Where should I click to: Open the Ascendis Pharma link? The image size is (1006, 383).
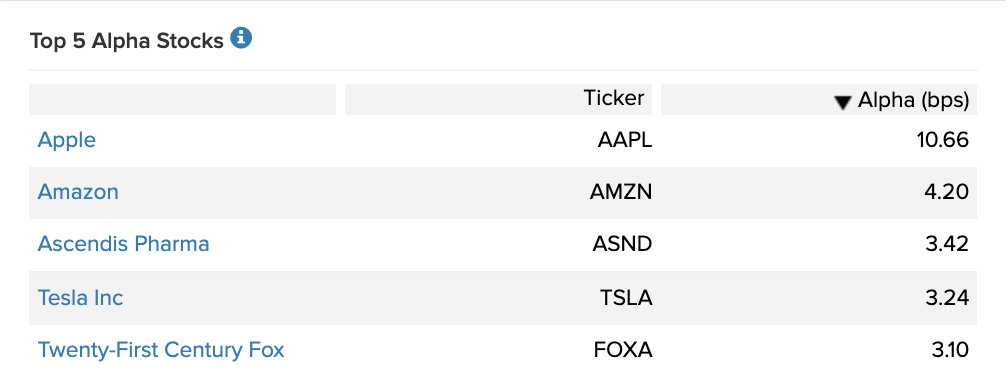124,244
